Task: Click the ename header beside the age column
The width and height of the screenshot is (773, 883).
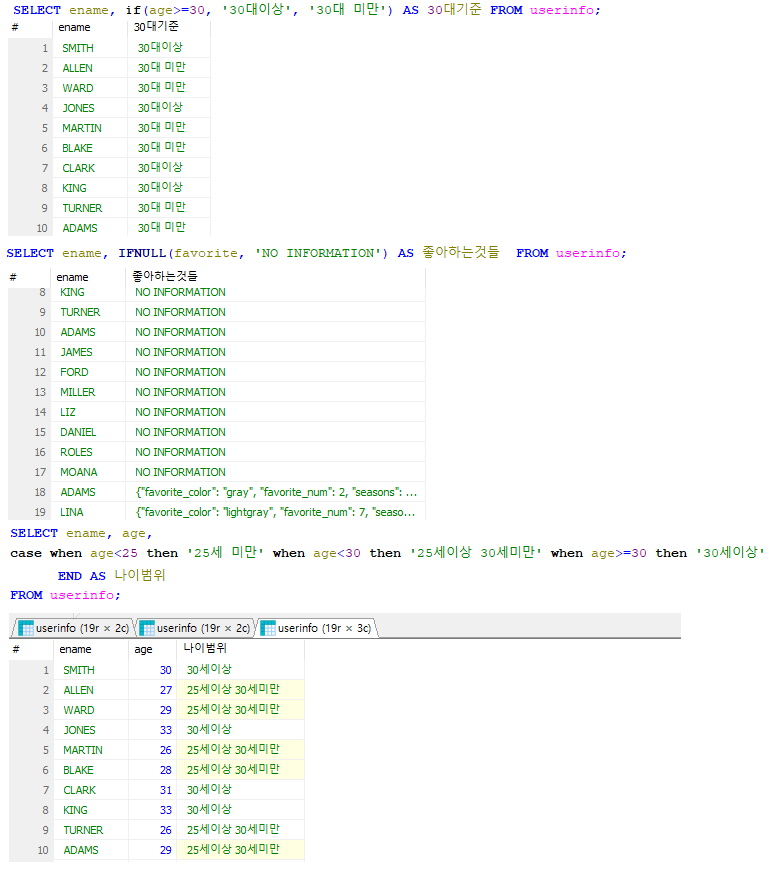Action: [x=91, y=649]
